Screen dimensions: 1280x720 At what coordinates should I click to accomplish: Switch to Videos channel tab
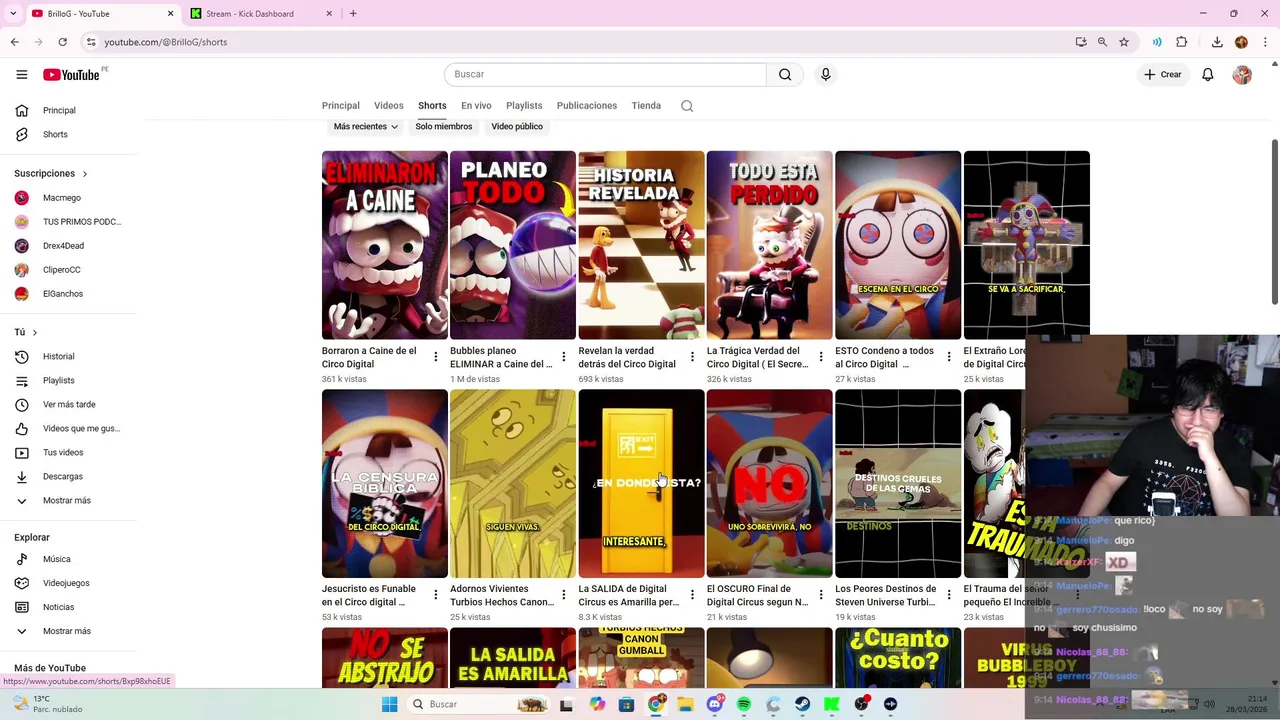pos(389,106)
